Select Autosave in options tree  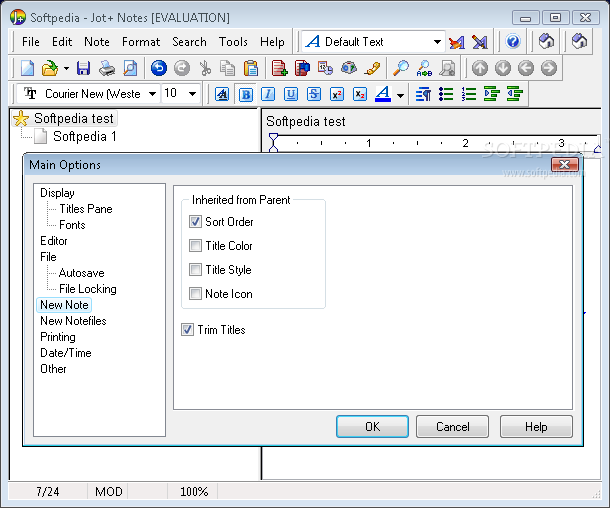click(x=81, y=273)
